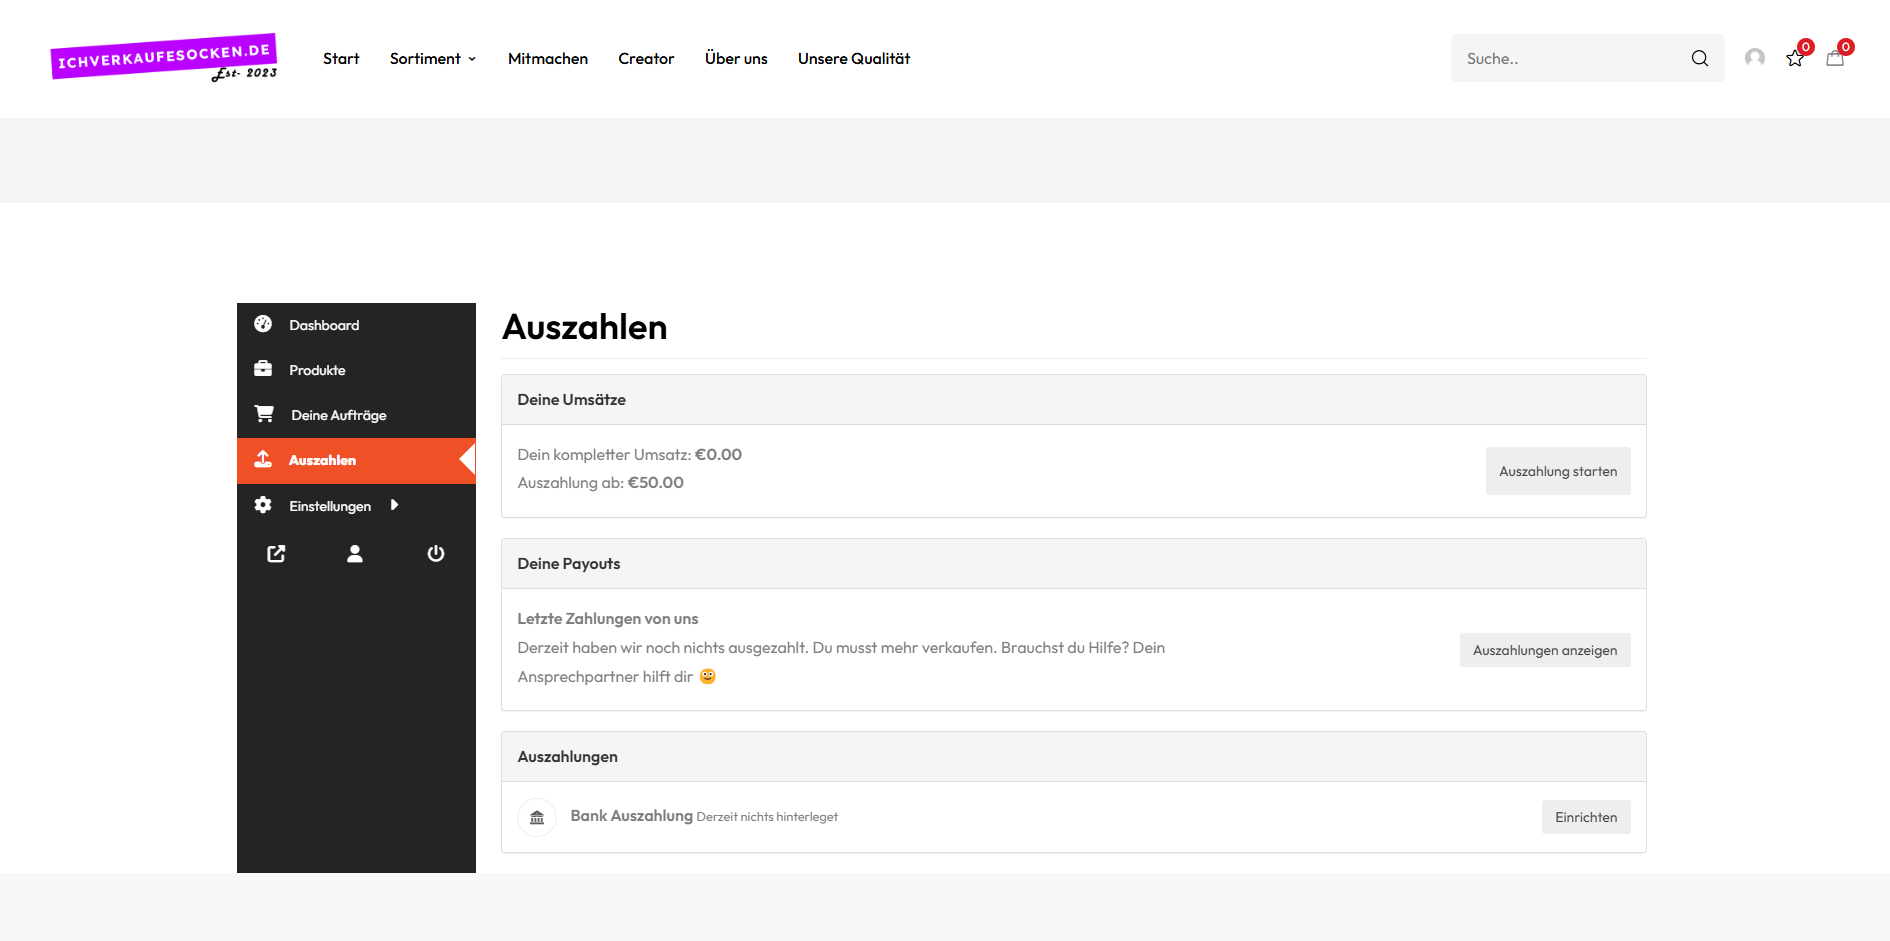
Task: Click the ichverkaufesocken.de logo
Action: pyautogui.click(x=165, y=58)
